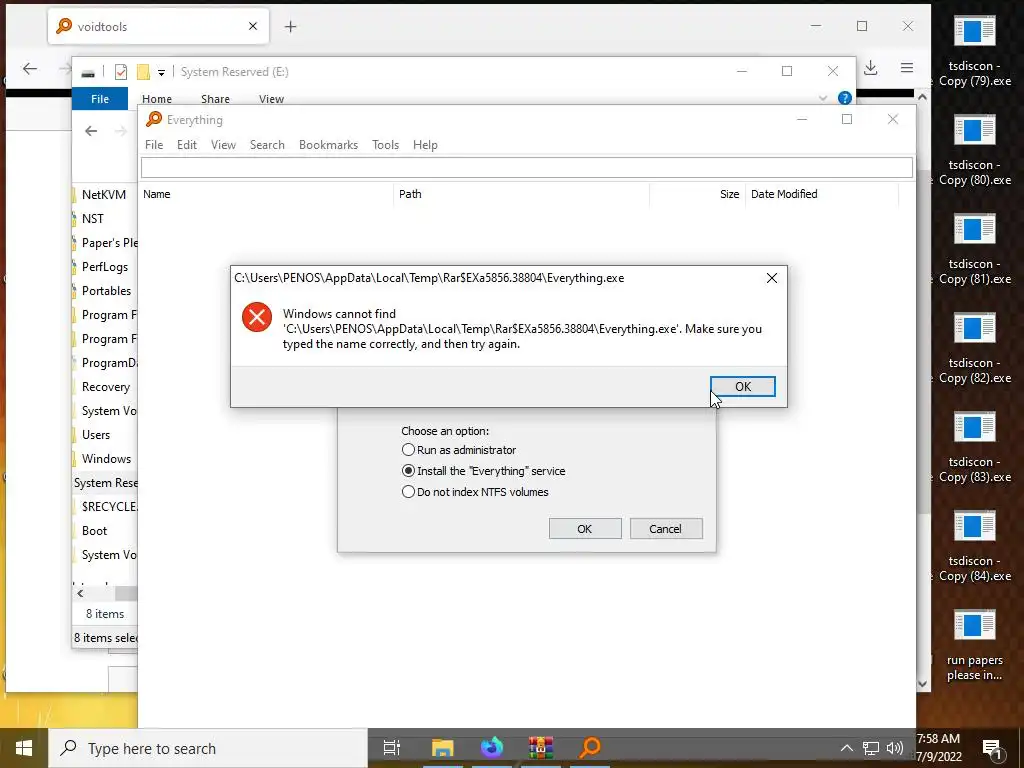Open browser downloads icon
The width and height of the screenshot is (1024, 768).
(x=871, y=68)
